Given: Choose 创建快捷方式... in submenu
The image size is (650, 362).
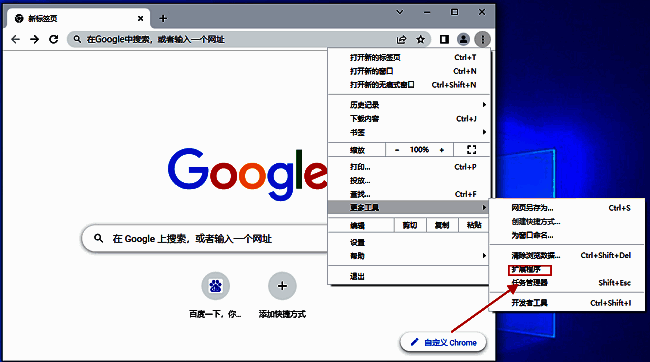Looking at the screenshot, I should tap(567, 221).
